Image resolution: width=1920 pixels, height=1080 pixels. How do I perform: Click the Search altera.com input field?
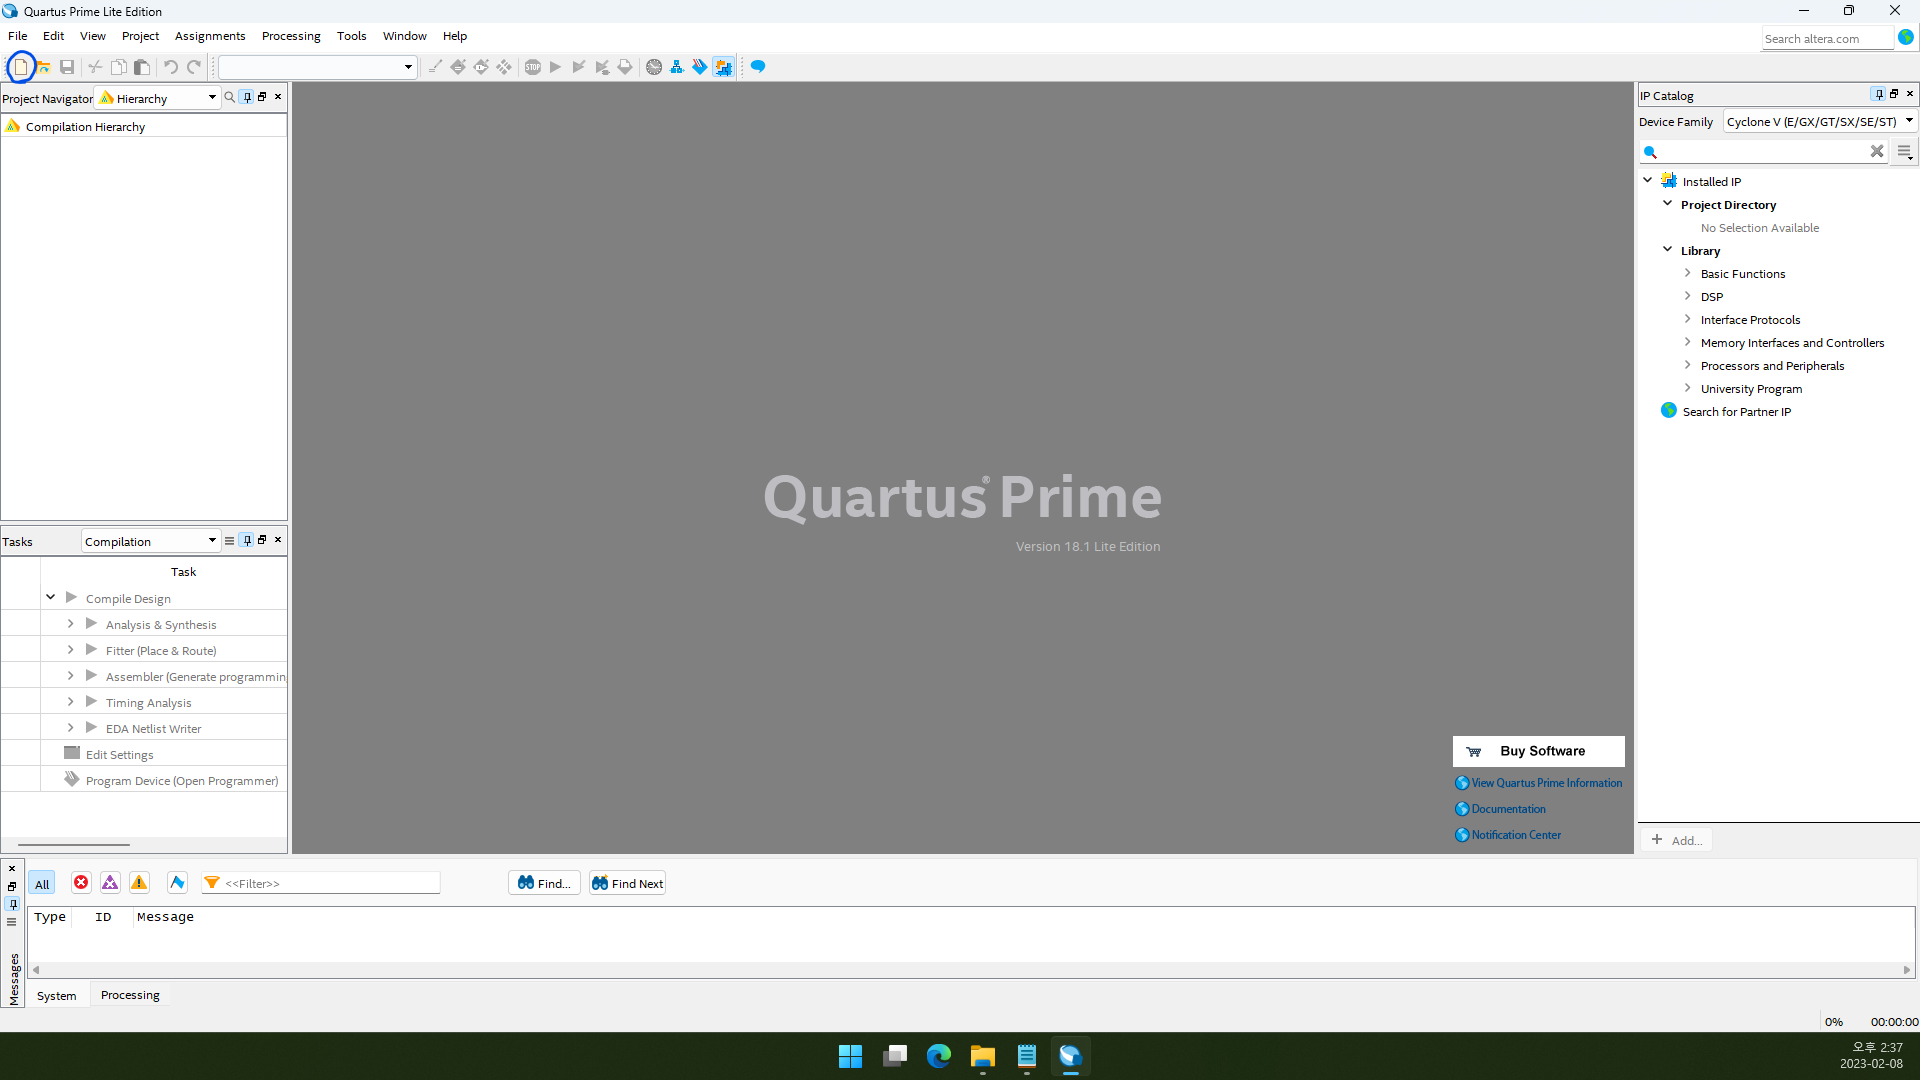point(1827,38)
